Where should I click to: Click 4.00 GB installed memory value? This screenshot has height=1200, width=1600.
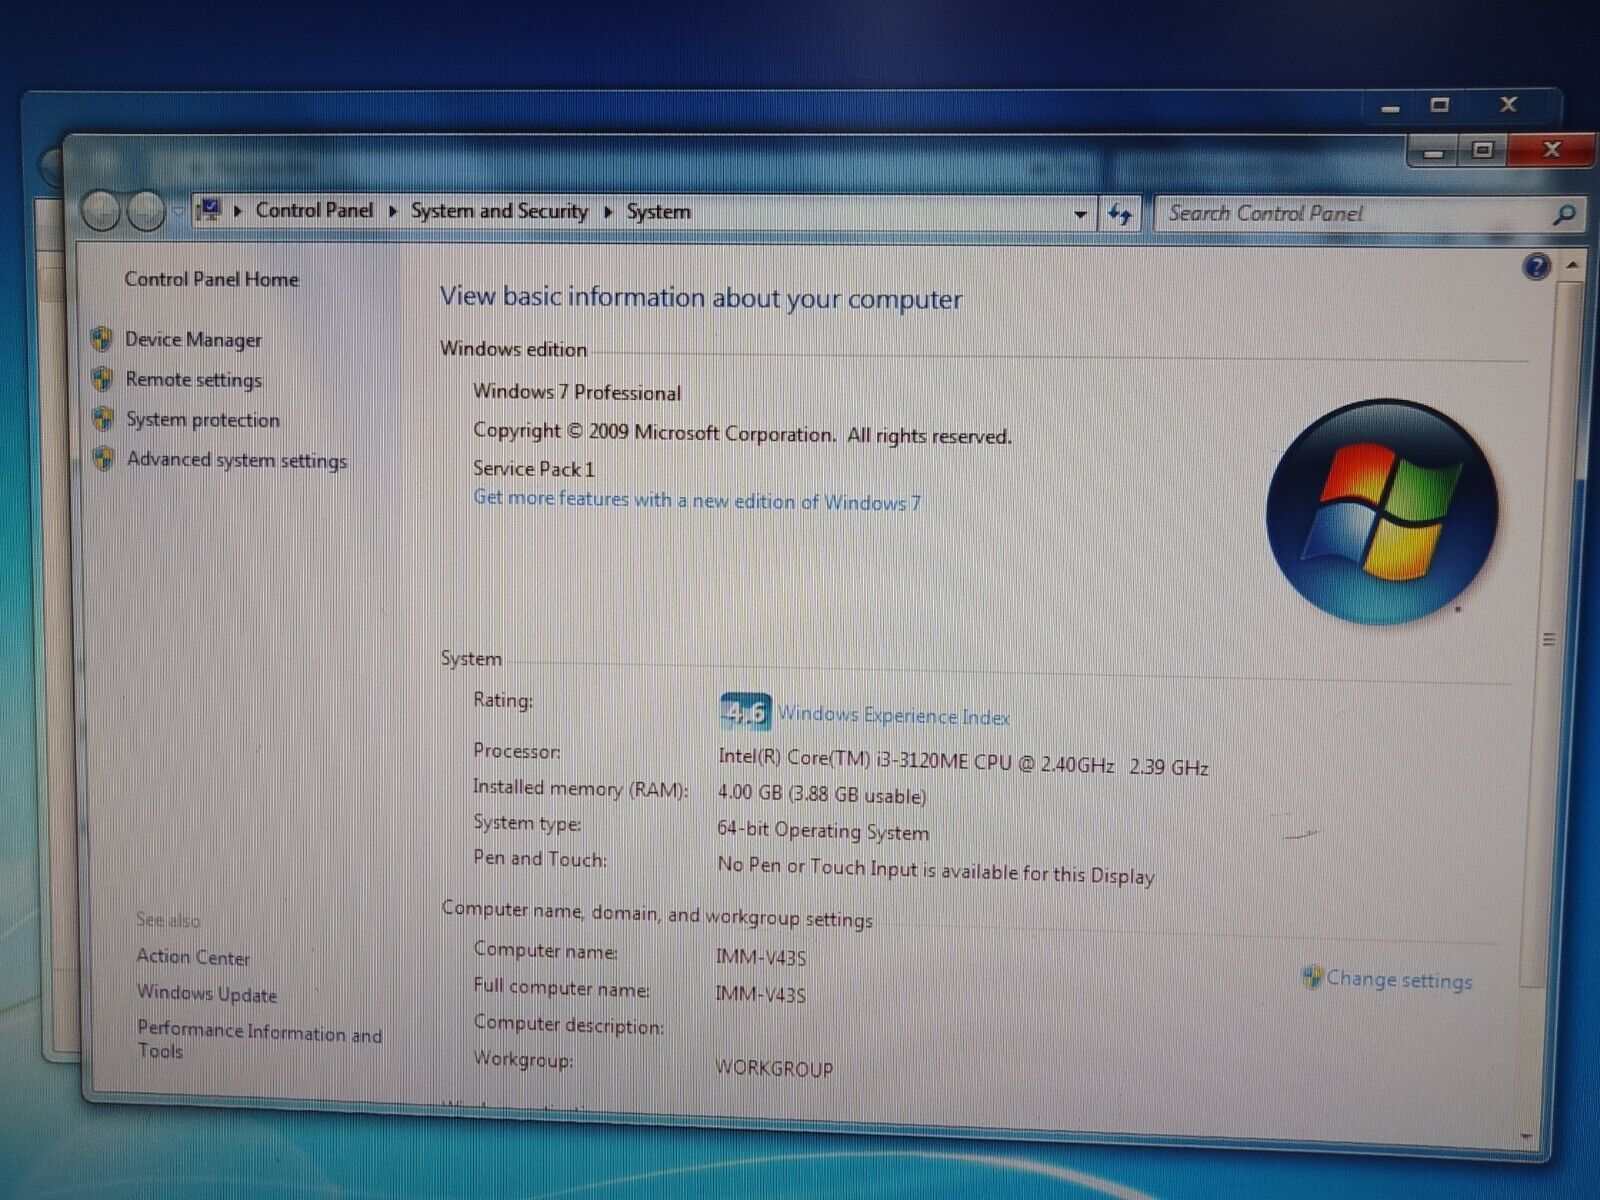coord(821,795)
